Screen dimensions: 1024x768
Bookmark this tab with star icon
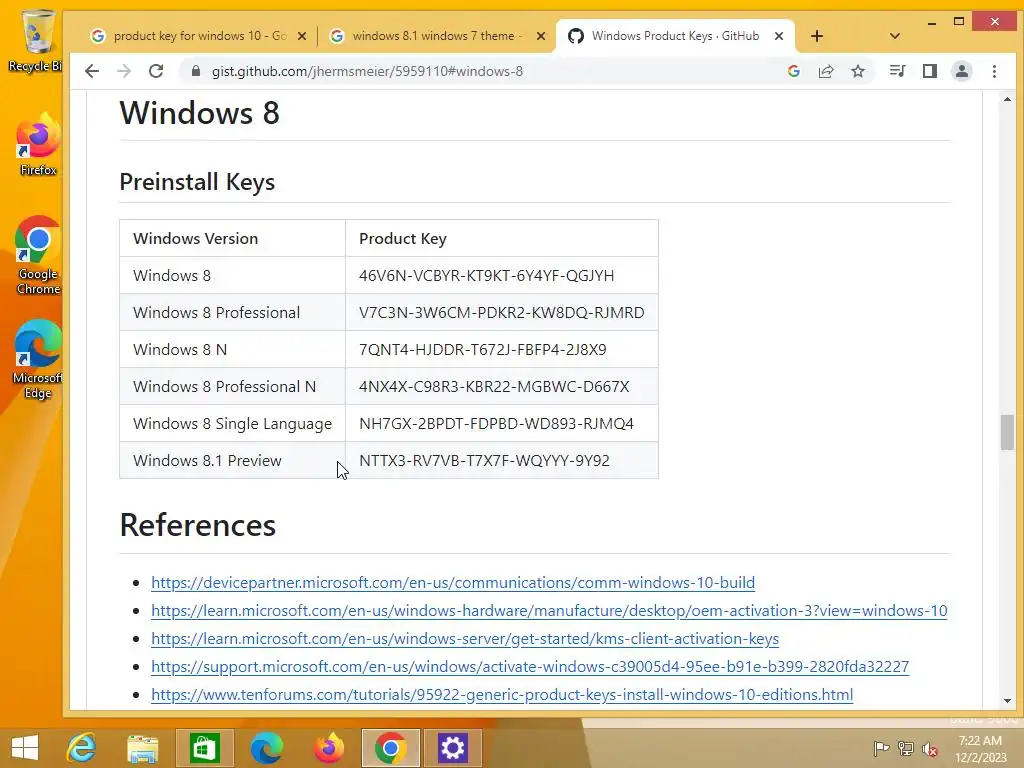tap(858, 71)
